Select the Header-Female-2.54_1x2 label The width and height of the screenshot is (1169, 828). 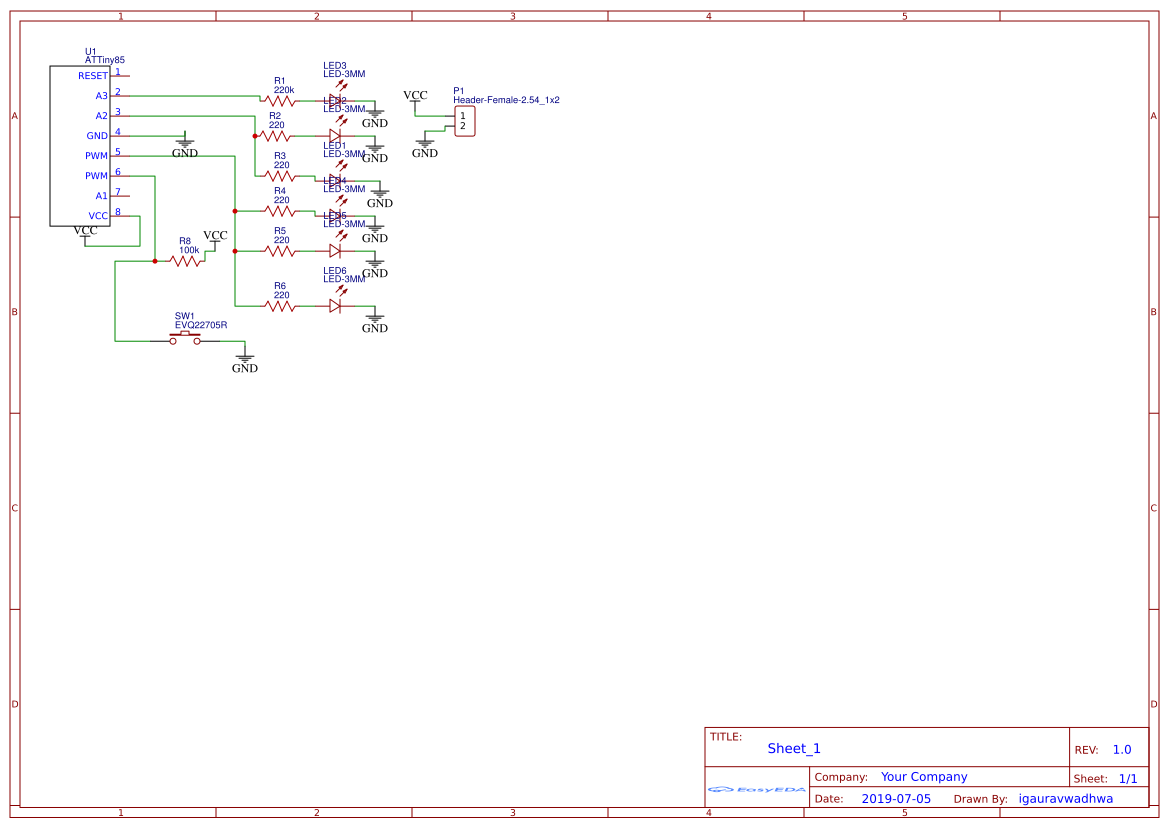(506, 101)
